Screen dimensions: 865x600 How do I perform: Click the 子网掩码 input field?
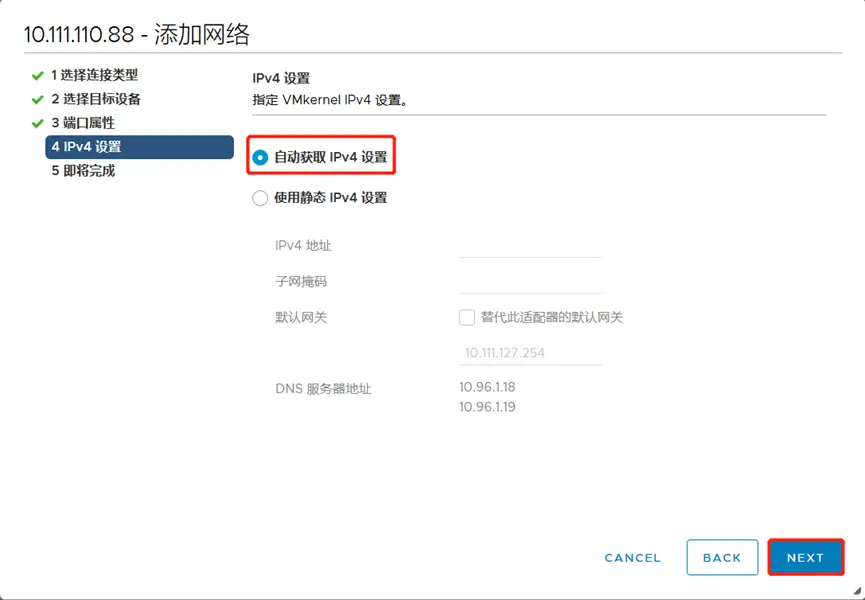pos(530,282)
